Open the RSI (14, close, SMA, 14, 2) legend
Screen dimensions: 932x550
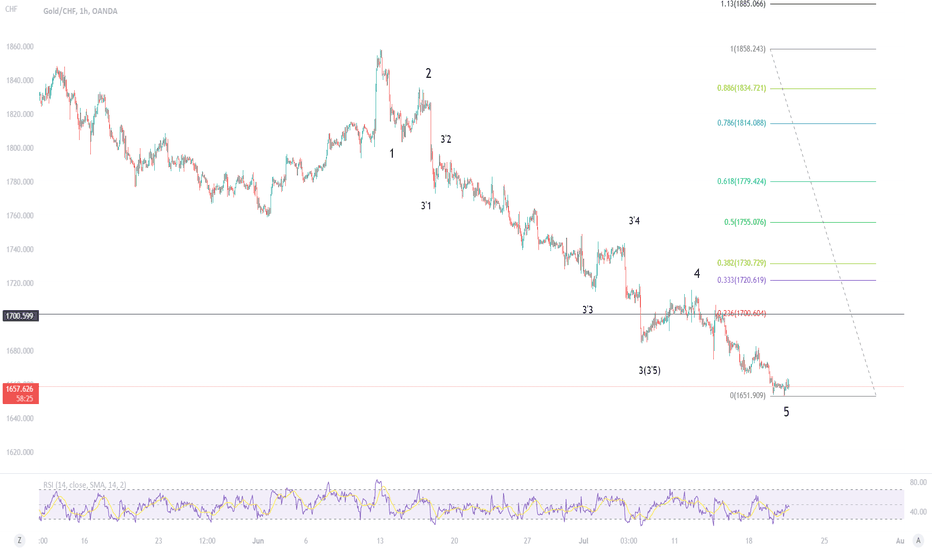click(x=85, y=485)
